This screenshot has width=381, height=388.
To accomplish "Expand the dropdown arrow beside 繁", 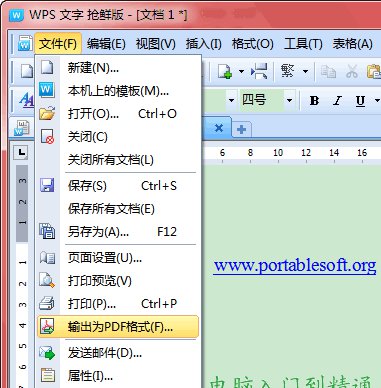I will point(305,71).
